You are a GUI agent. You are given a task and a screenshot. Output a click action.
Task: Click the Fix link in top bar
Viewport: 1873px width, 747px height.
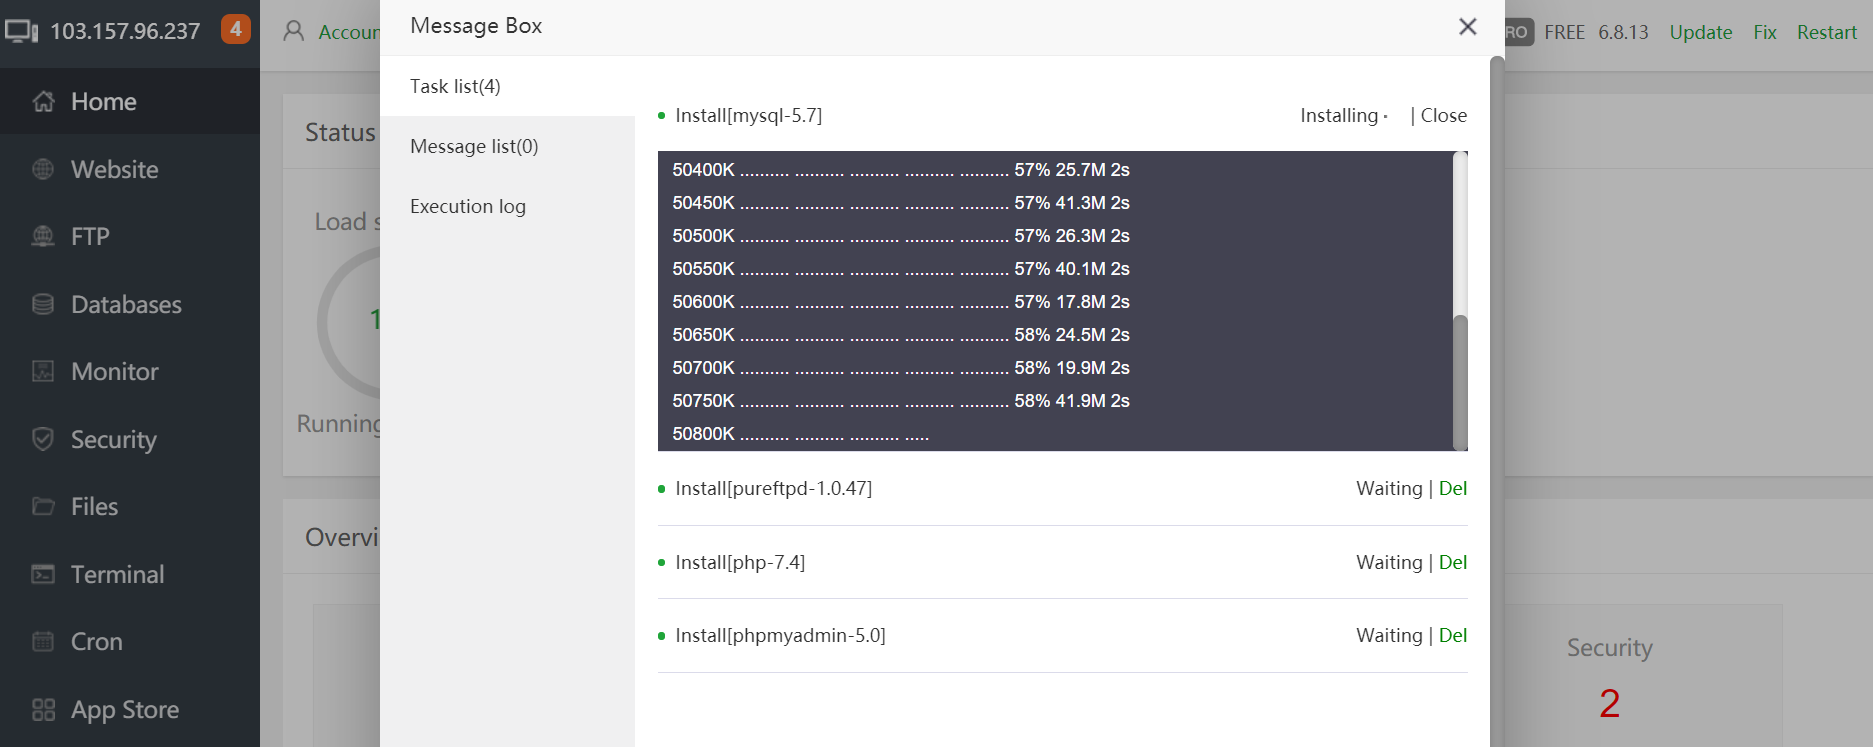[1765, 32]
